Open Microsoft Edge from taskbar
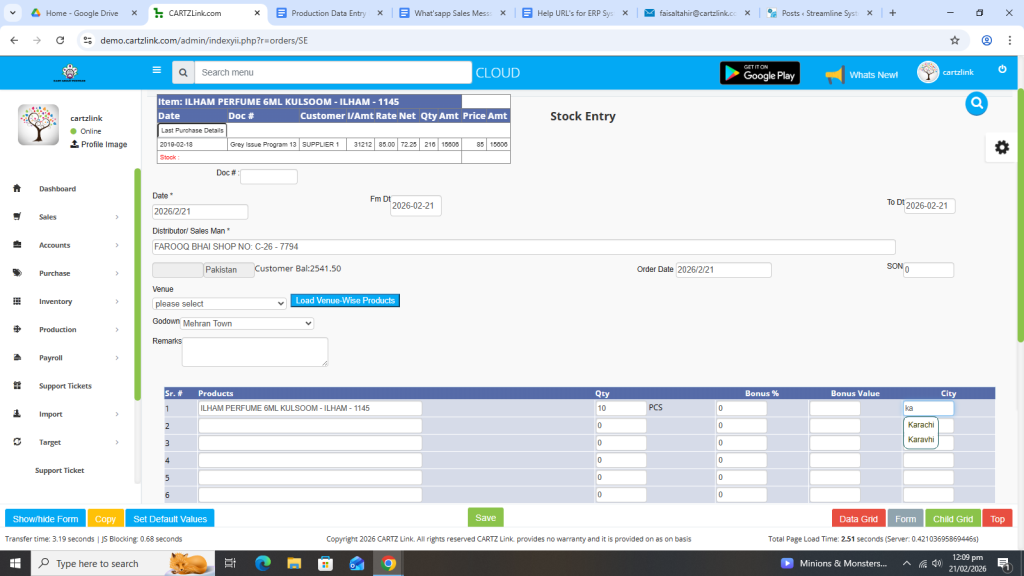1024x576 pixels. coord(263,563)
